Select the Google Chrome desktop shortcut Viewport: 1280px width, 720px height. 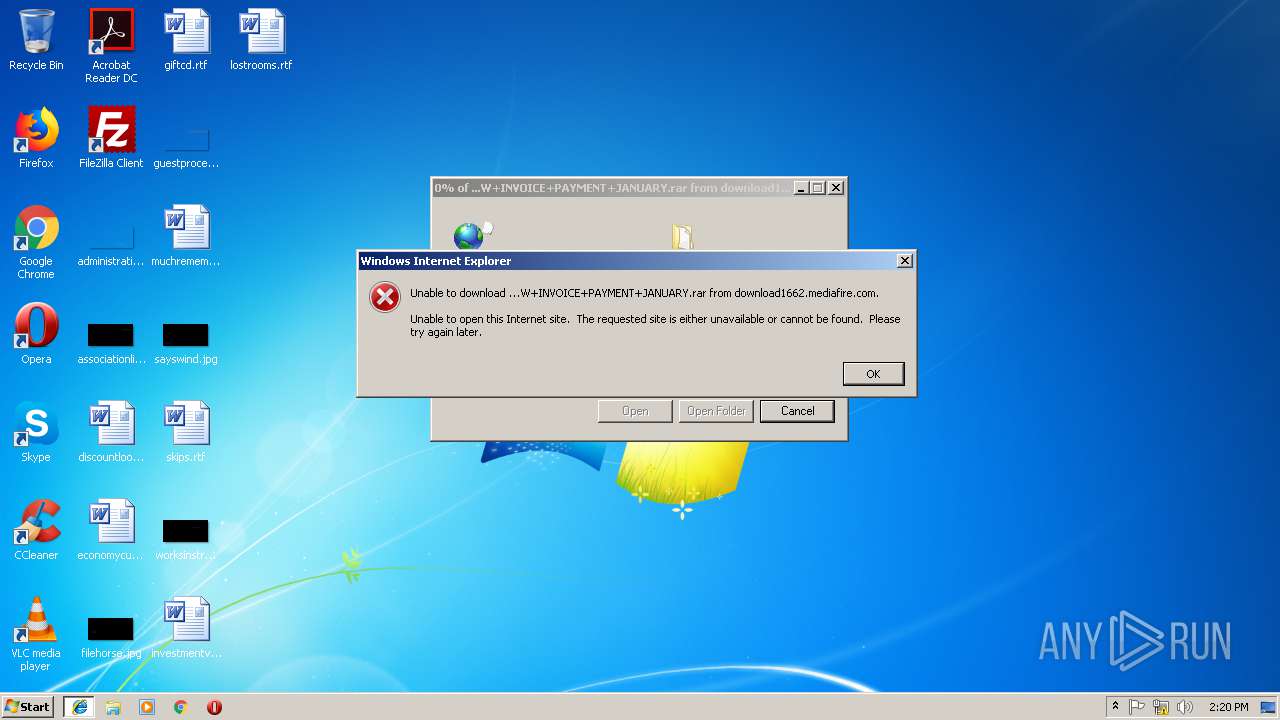coord(36,242)
